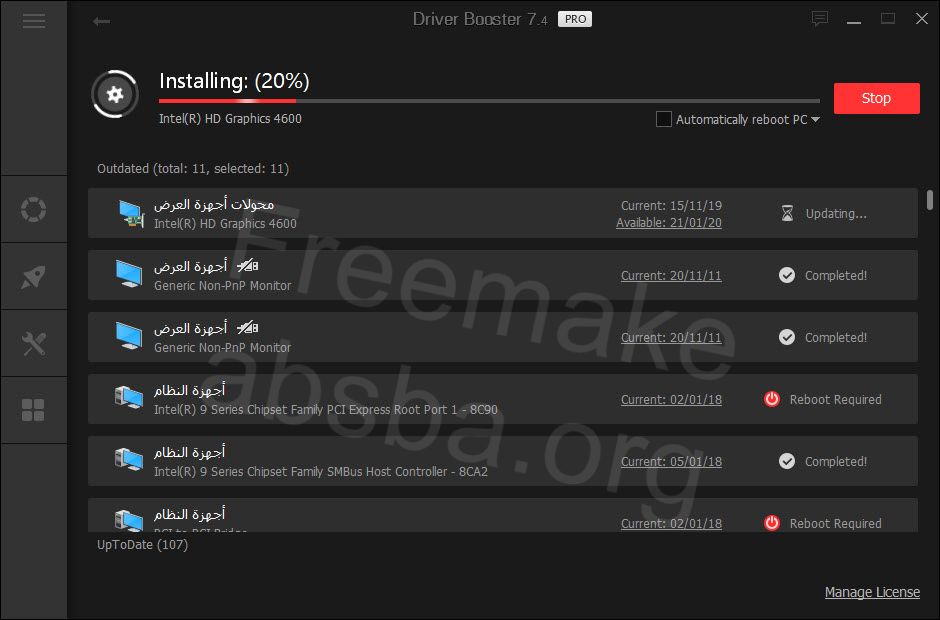Expand the Outdated (total: 11) section header
Viewport: 940px width, 620px height.
pos(193,168)
